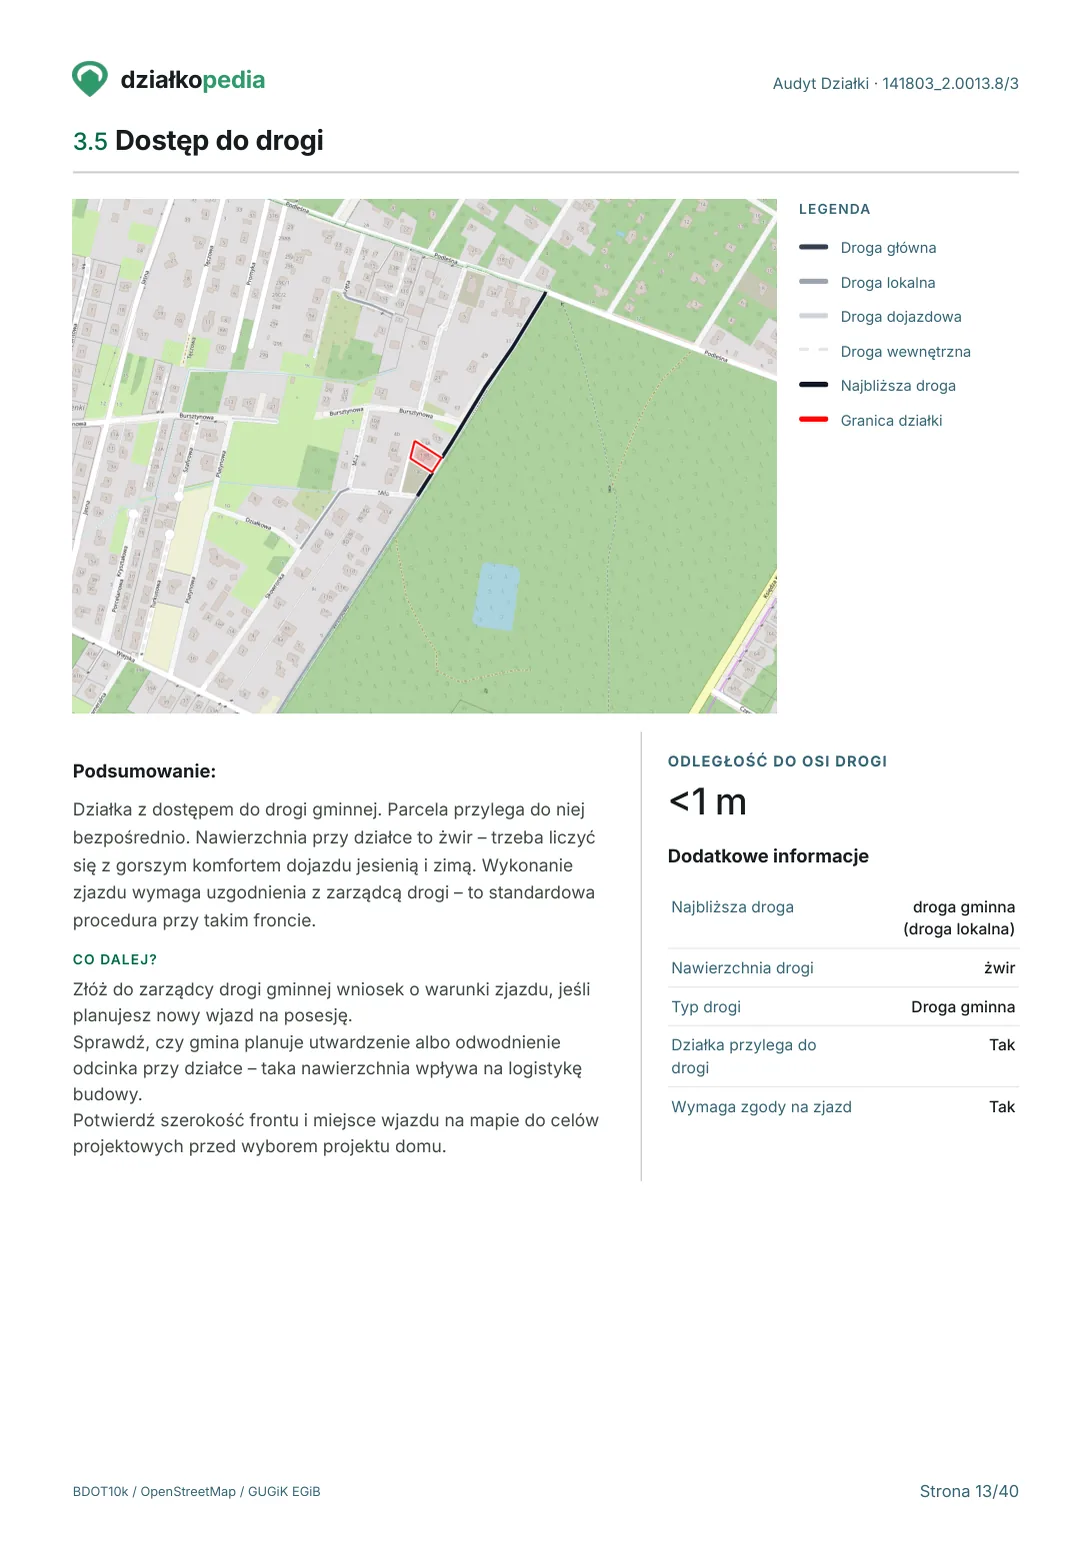The image size is (1092, 1544).
Task: Click the 'Granica działki' red legend swatch
Action: pos(813,420)
